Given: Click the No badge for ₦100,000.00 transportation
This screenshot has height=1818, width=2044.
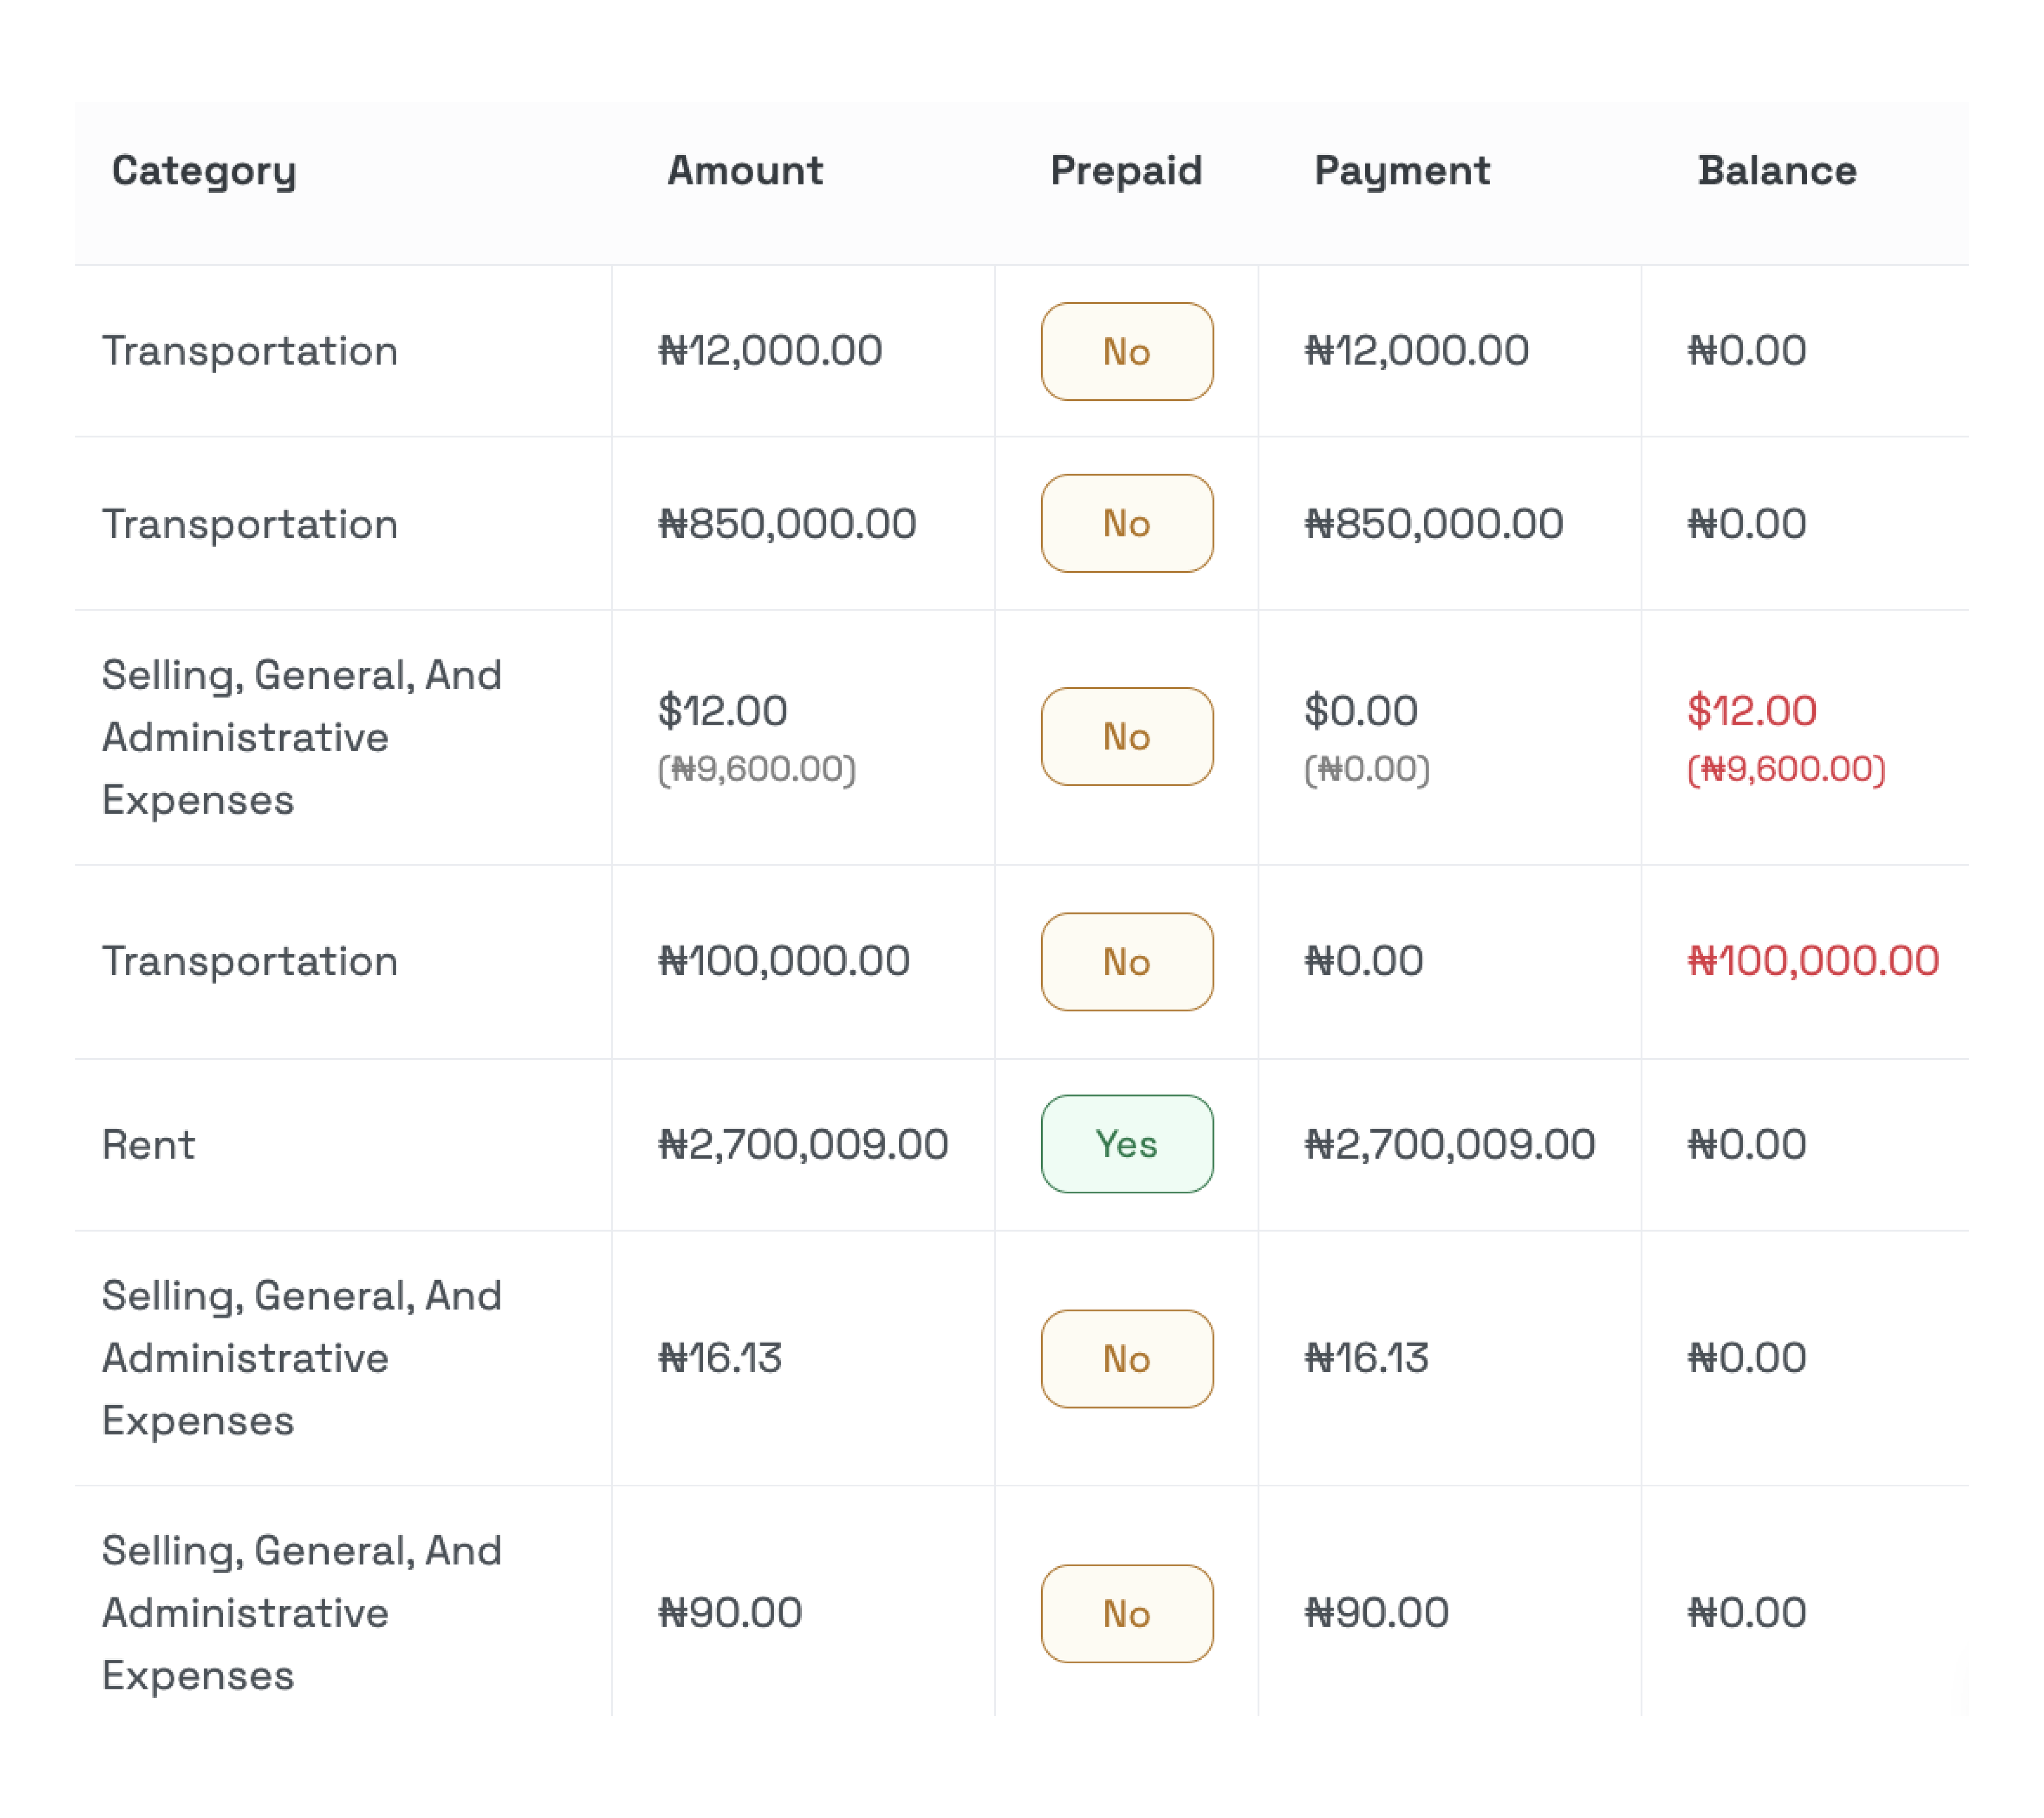Looking at the screenshot, I should tap(1127, 962).
